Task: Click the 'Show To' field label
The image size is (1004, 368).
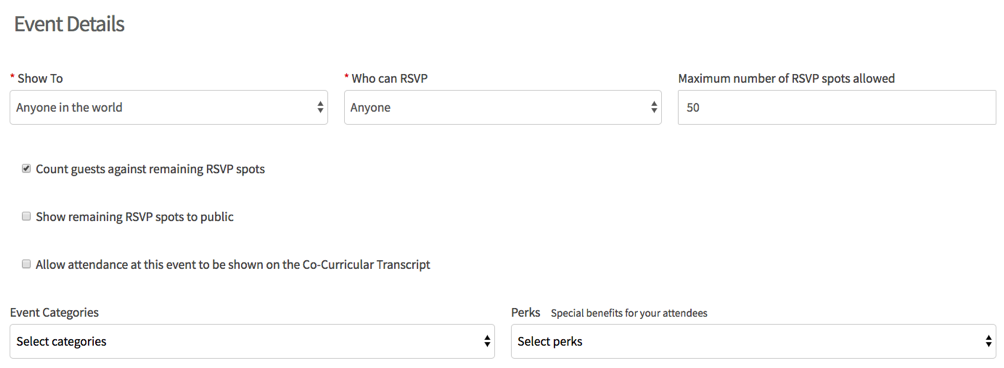Action: tap(40, 79)
